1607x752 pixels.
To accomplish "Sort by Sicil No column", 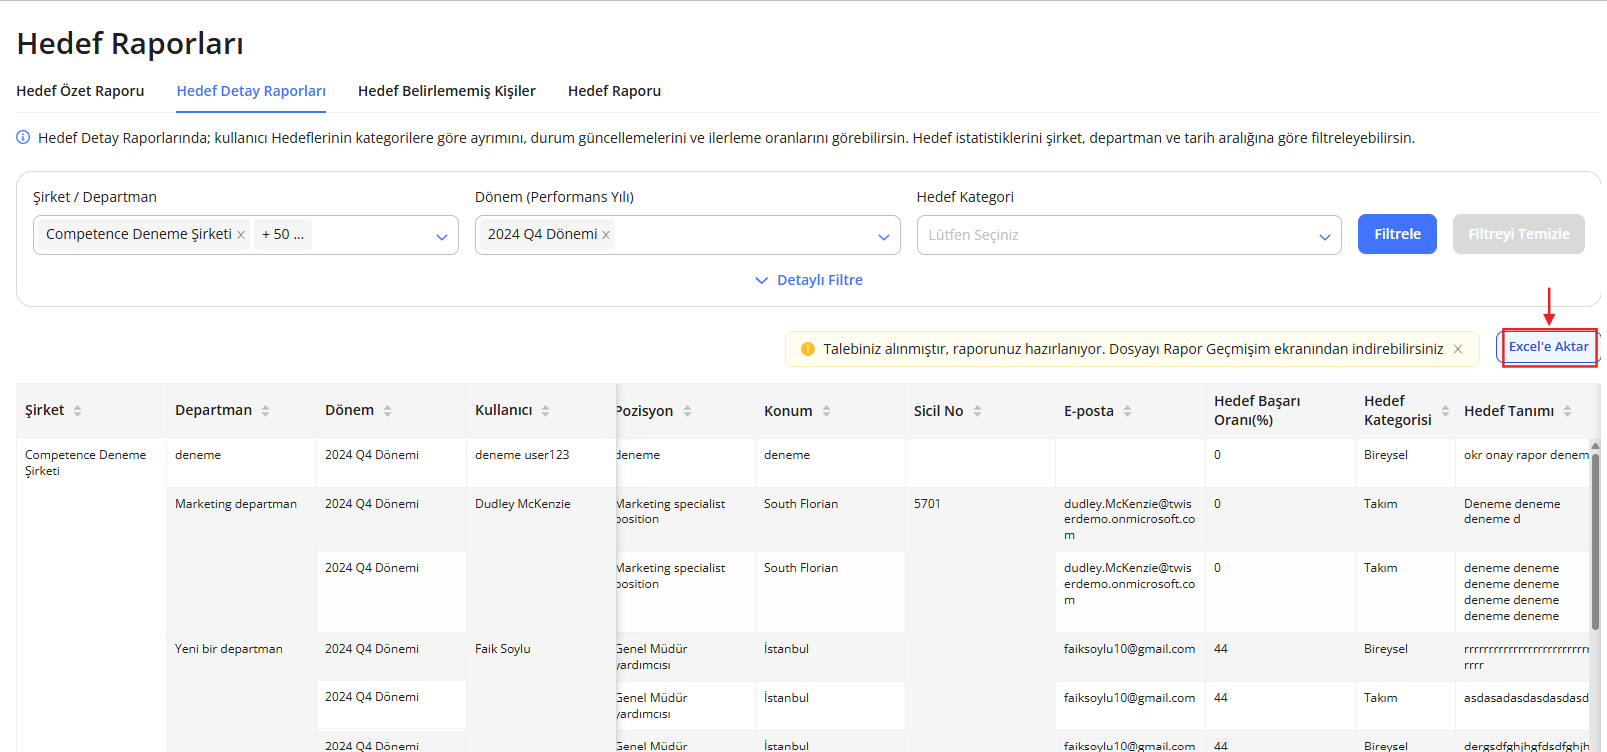I will (x=977, y=411).
